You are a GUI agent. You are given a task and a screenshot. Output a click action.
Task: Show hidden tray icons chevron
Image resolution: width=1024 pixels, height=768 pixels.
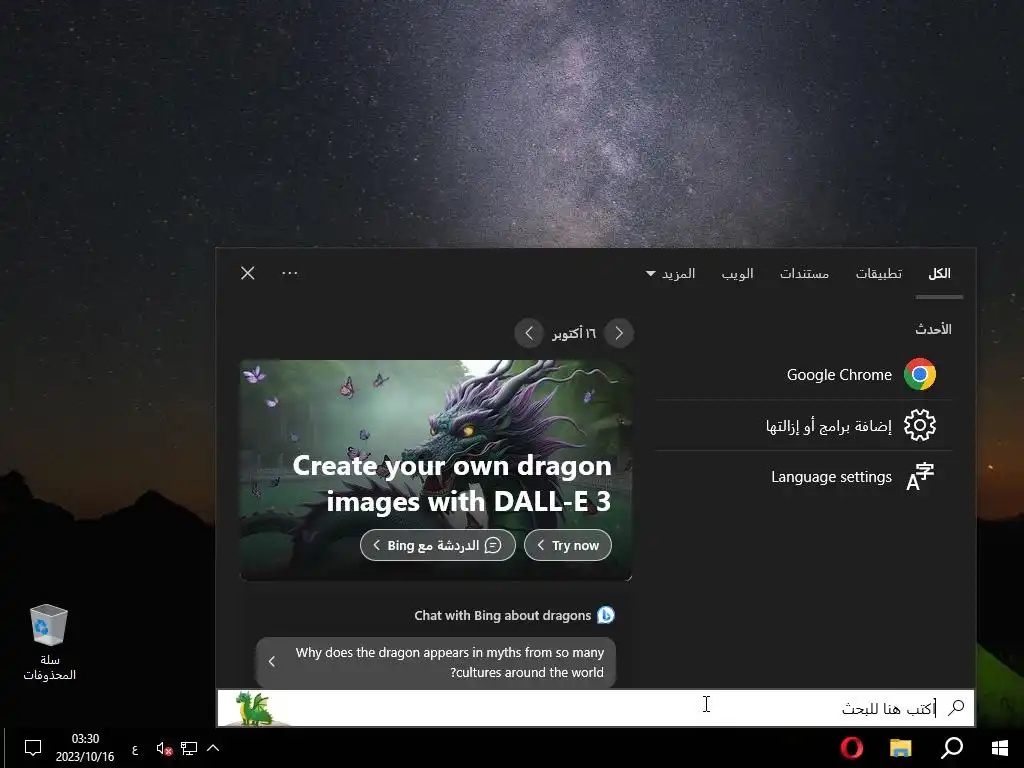[x=213, y=748]
